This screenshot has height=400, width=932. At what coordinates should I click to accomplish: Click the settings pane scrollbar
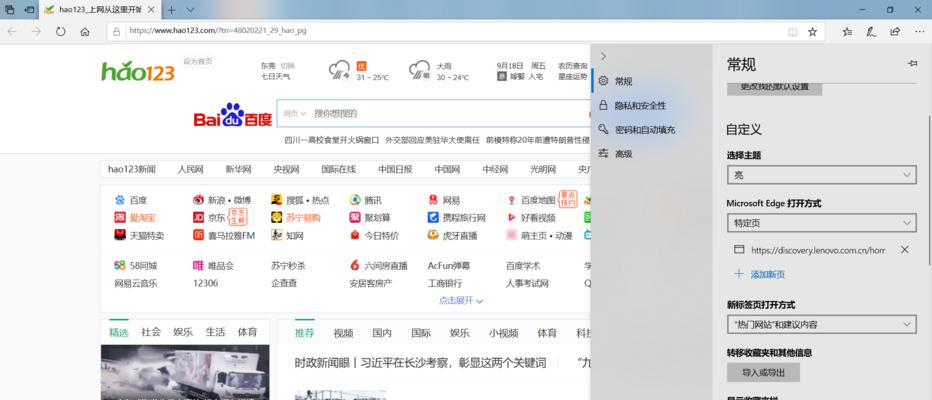(x=929, y=190)
